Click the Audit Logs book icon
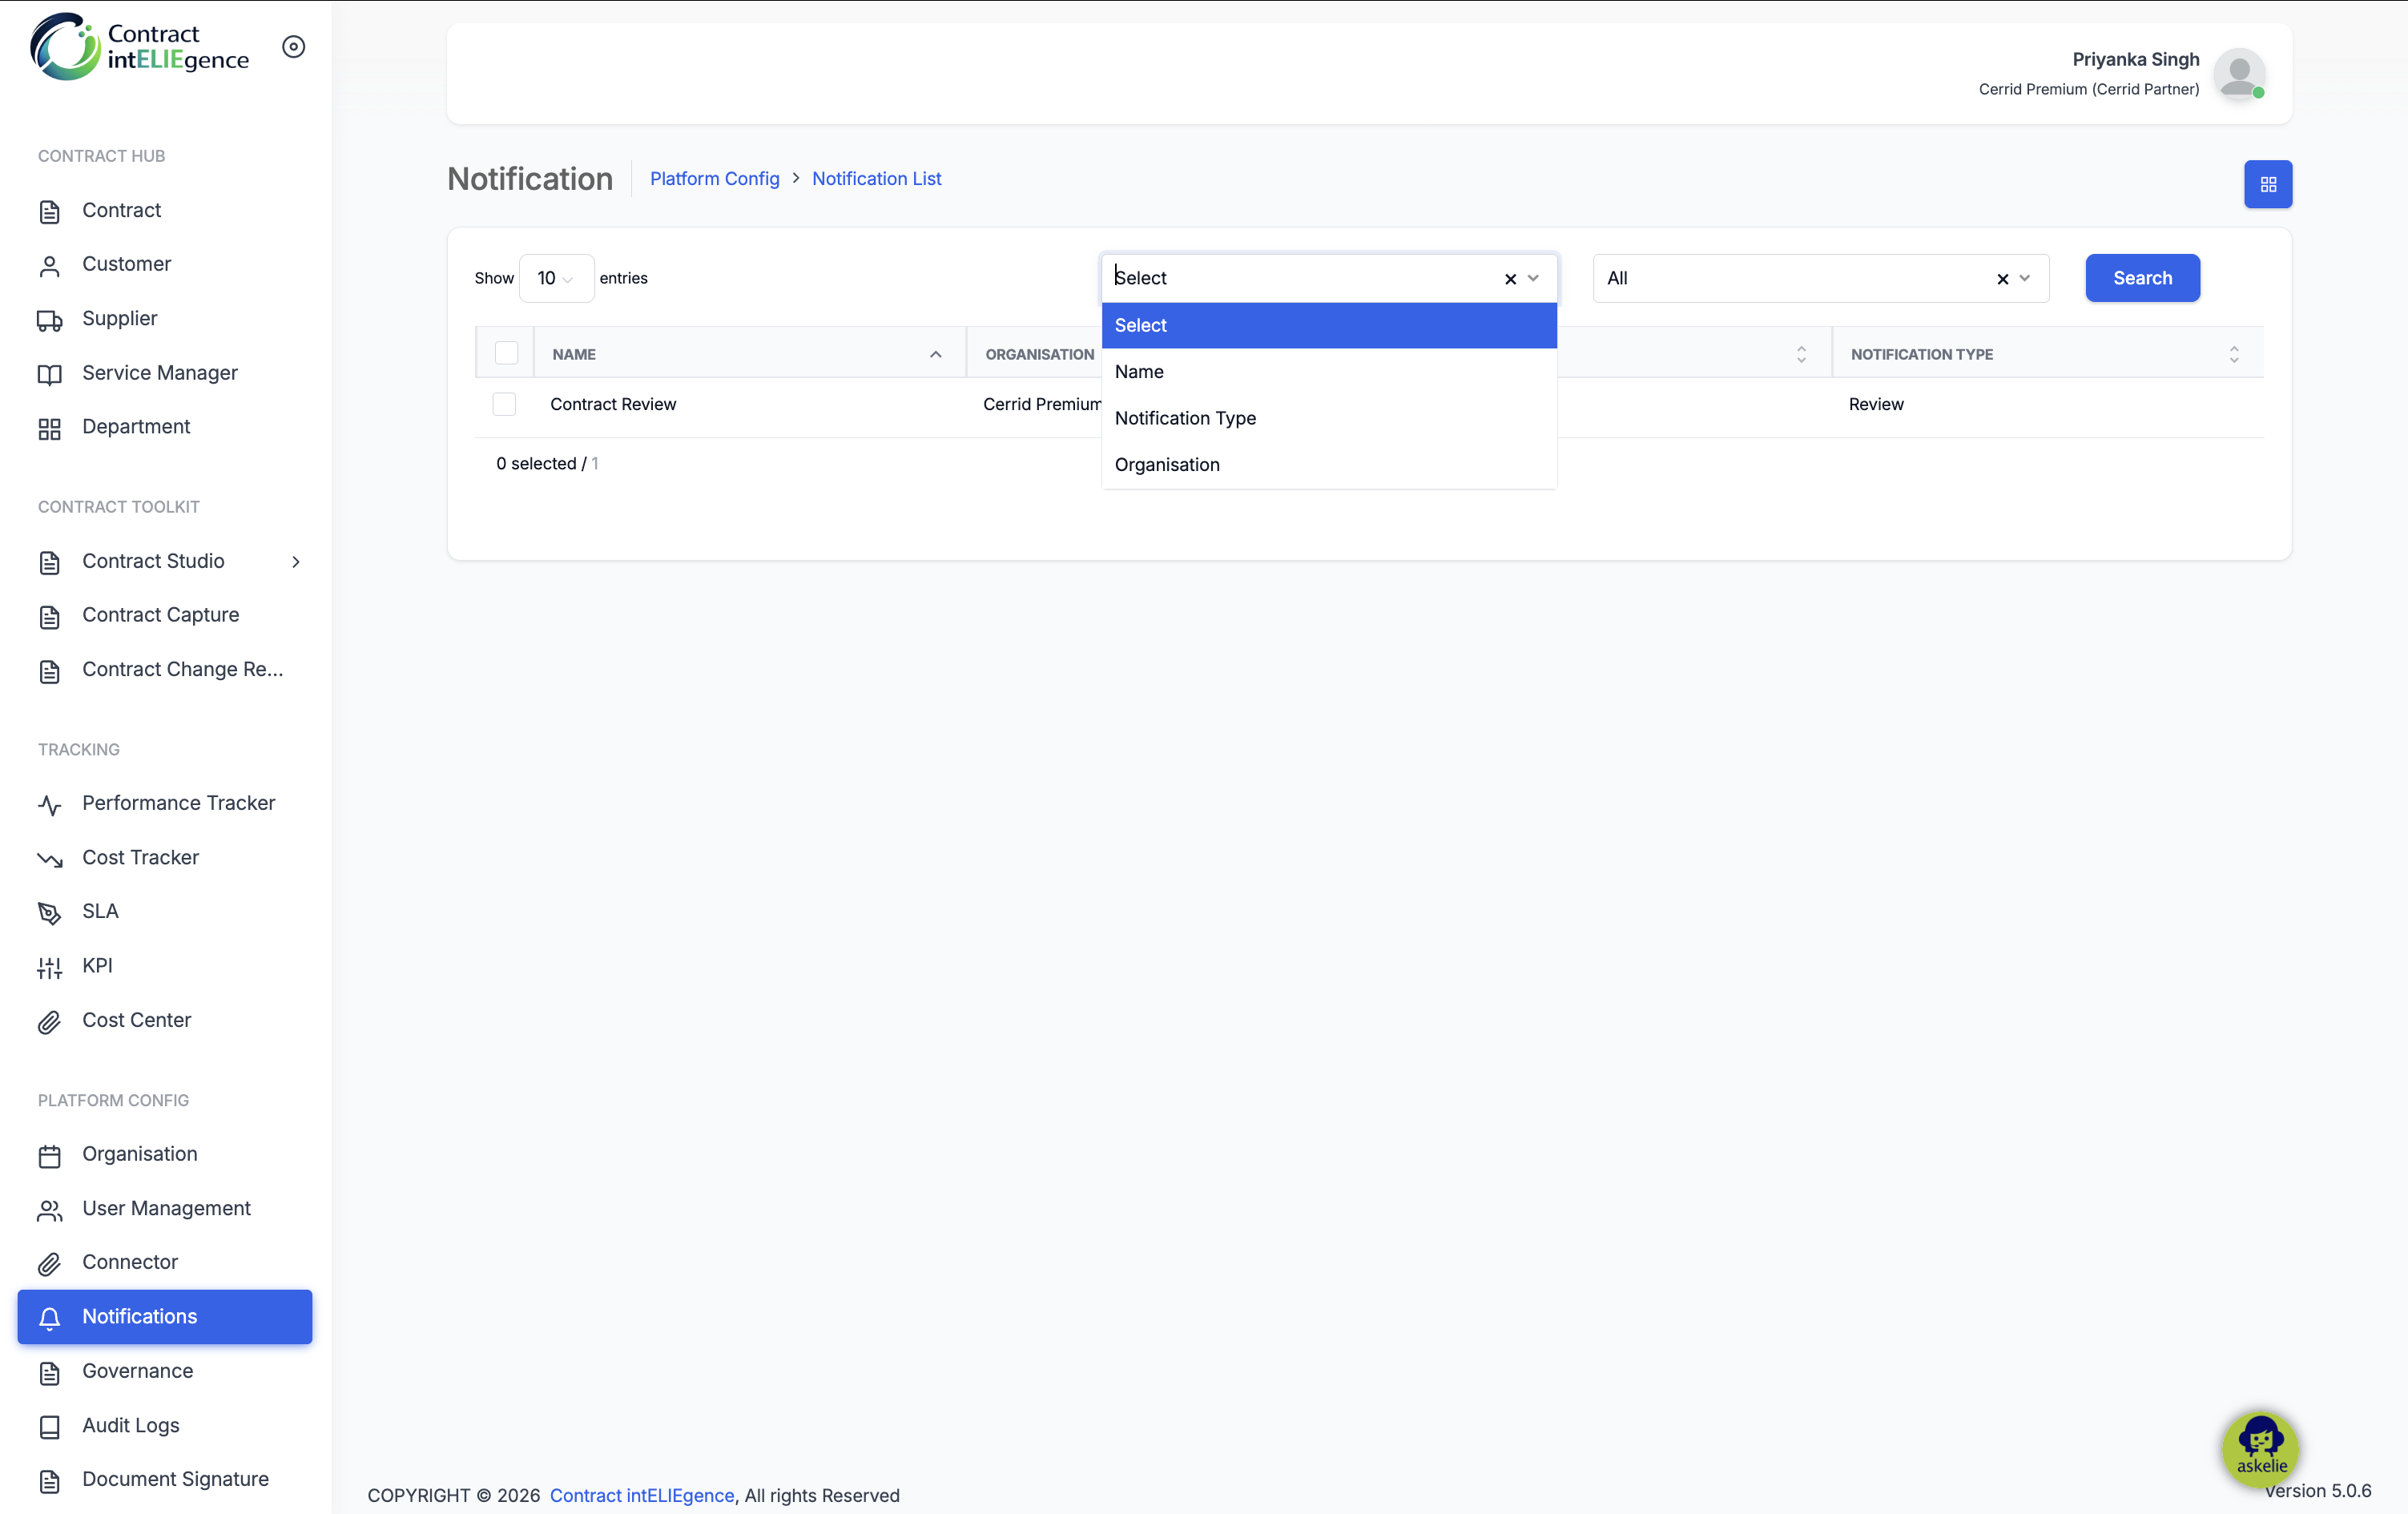 pyautogui.click(x=49, y=1427)
